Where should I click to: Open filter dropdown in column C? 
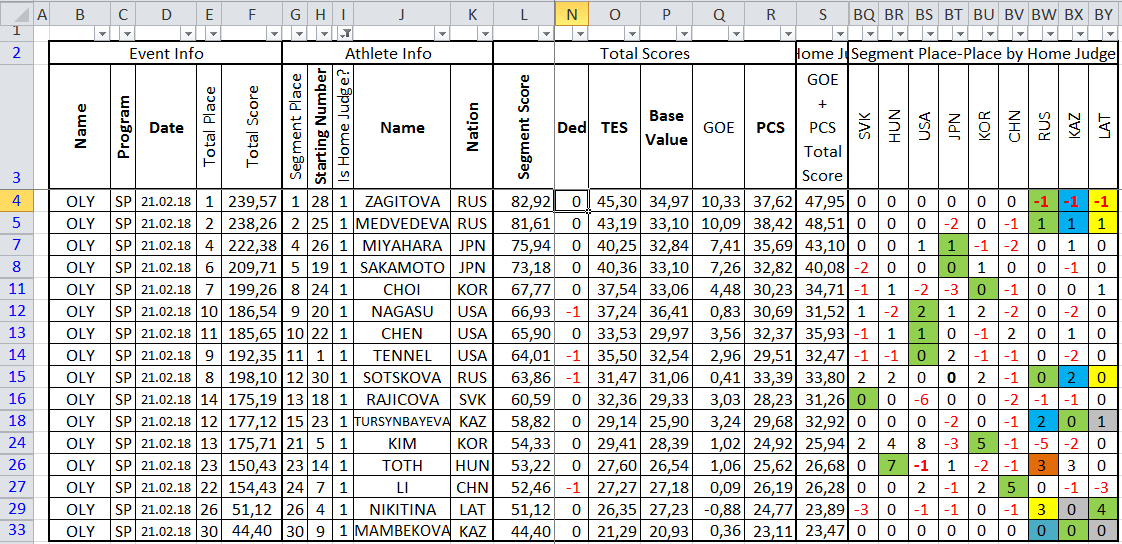point(127,34)
